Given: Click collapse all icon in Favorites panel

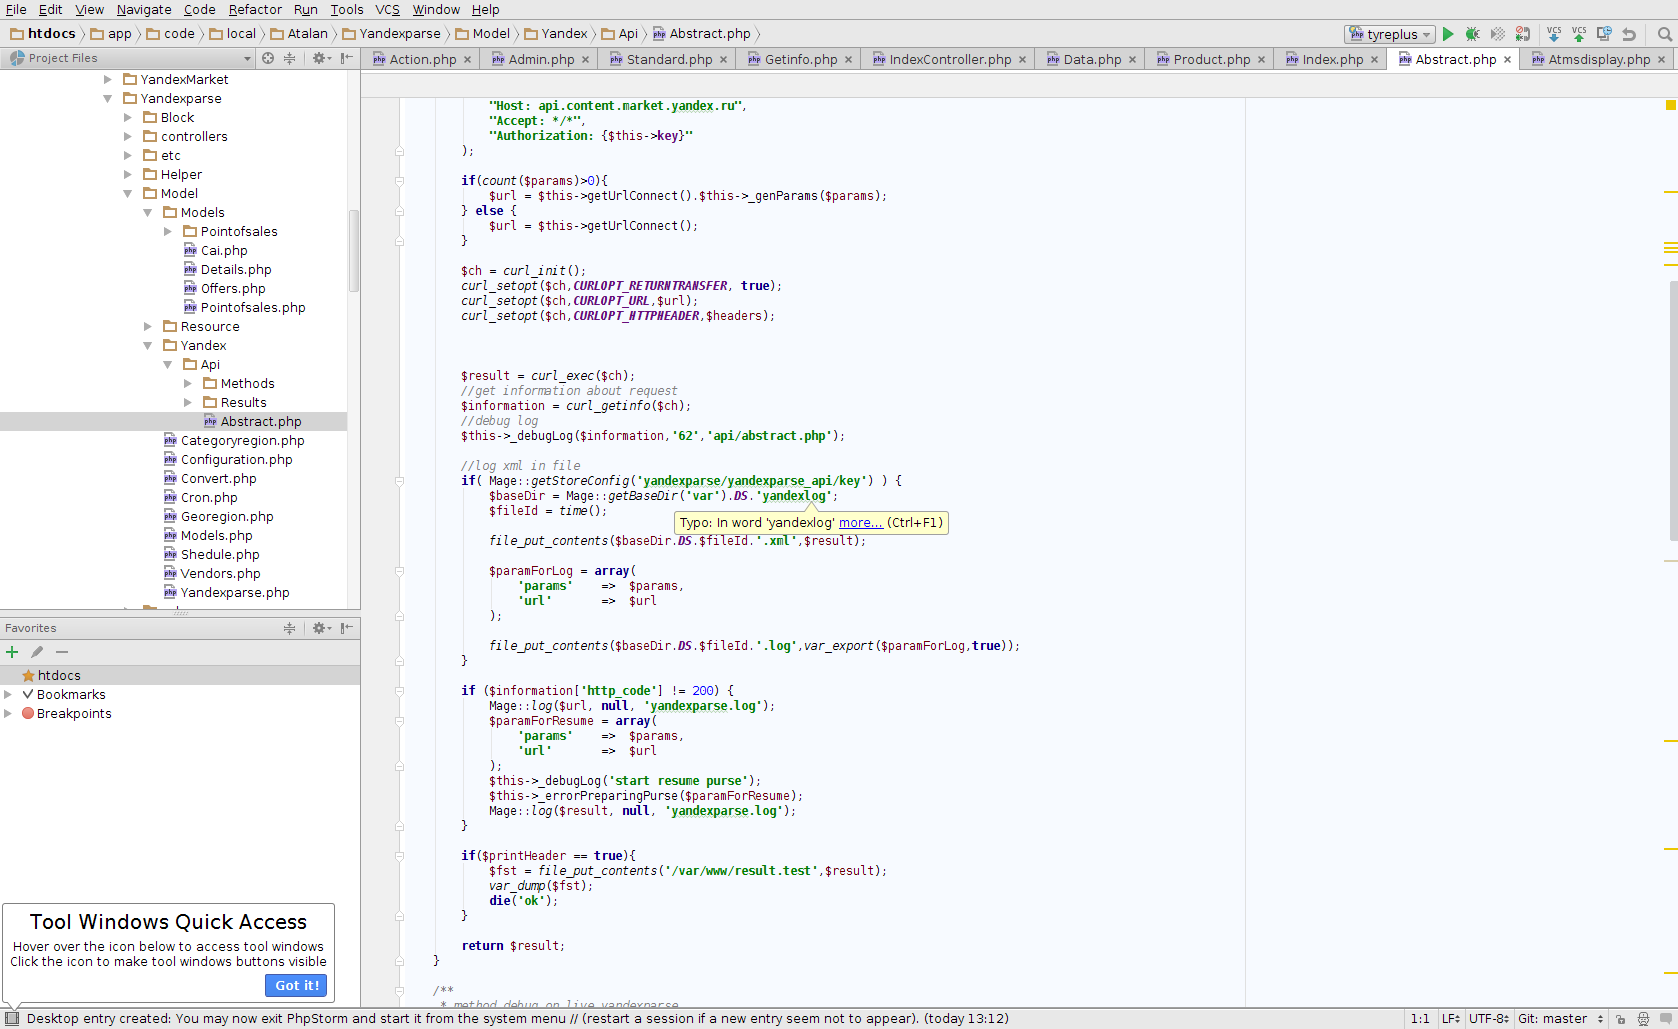Looking at the screenshot, I should (289, 628).
